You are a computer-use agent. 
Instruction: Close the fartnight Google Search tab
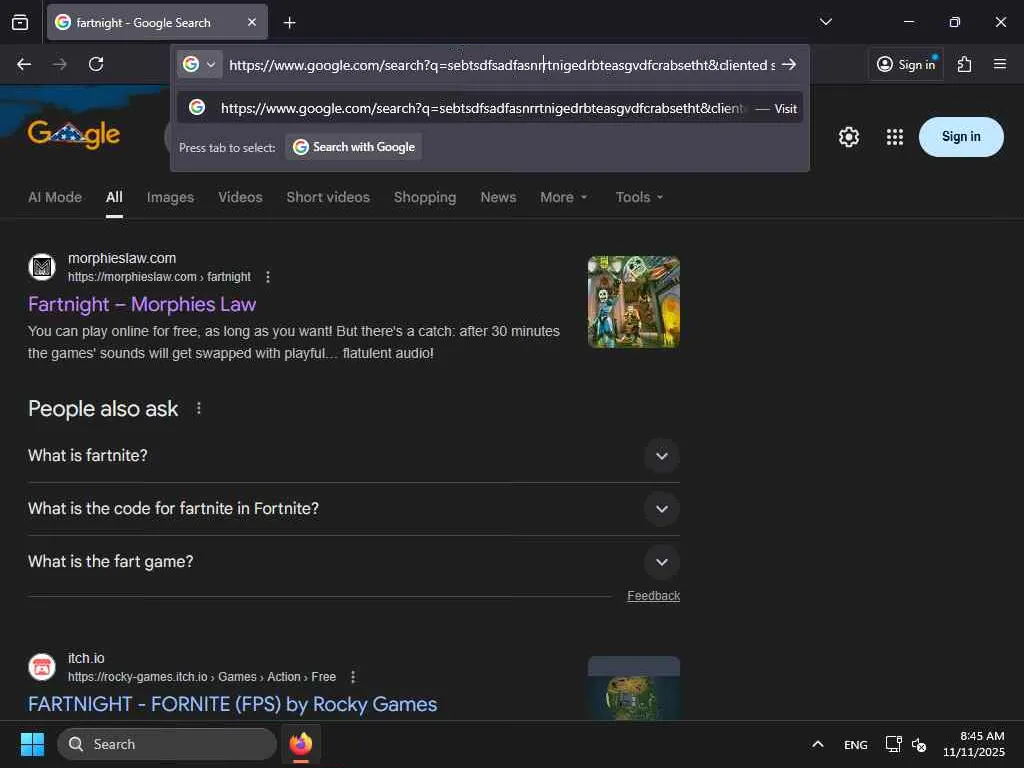252,22
